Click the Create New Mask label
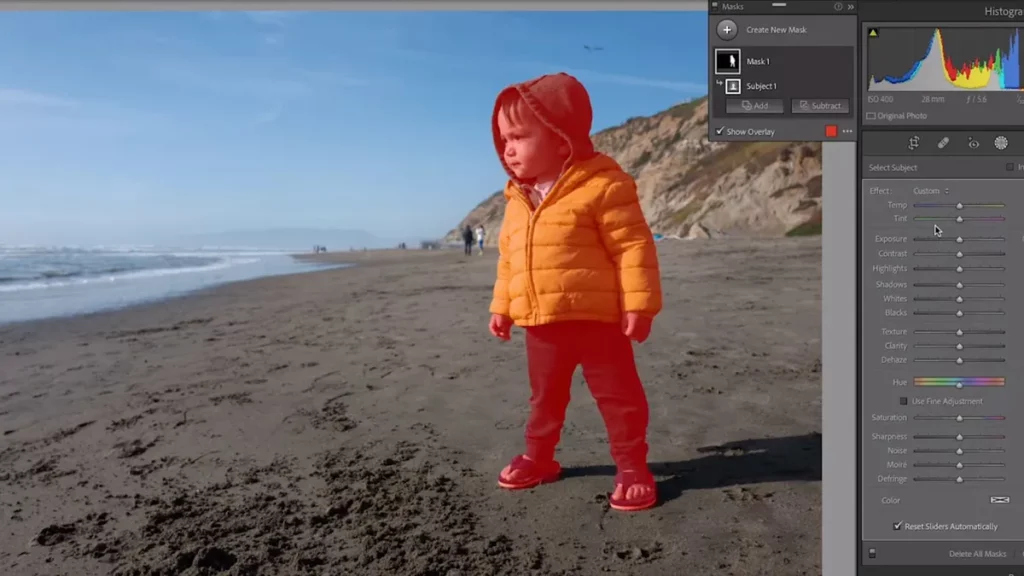The width and height of the screenshot is (1024, 576). [x=776, y=29]
